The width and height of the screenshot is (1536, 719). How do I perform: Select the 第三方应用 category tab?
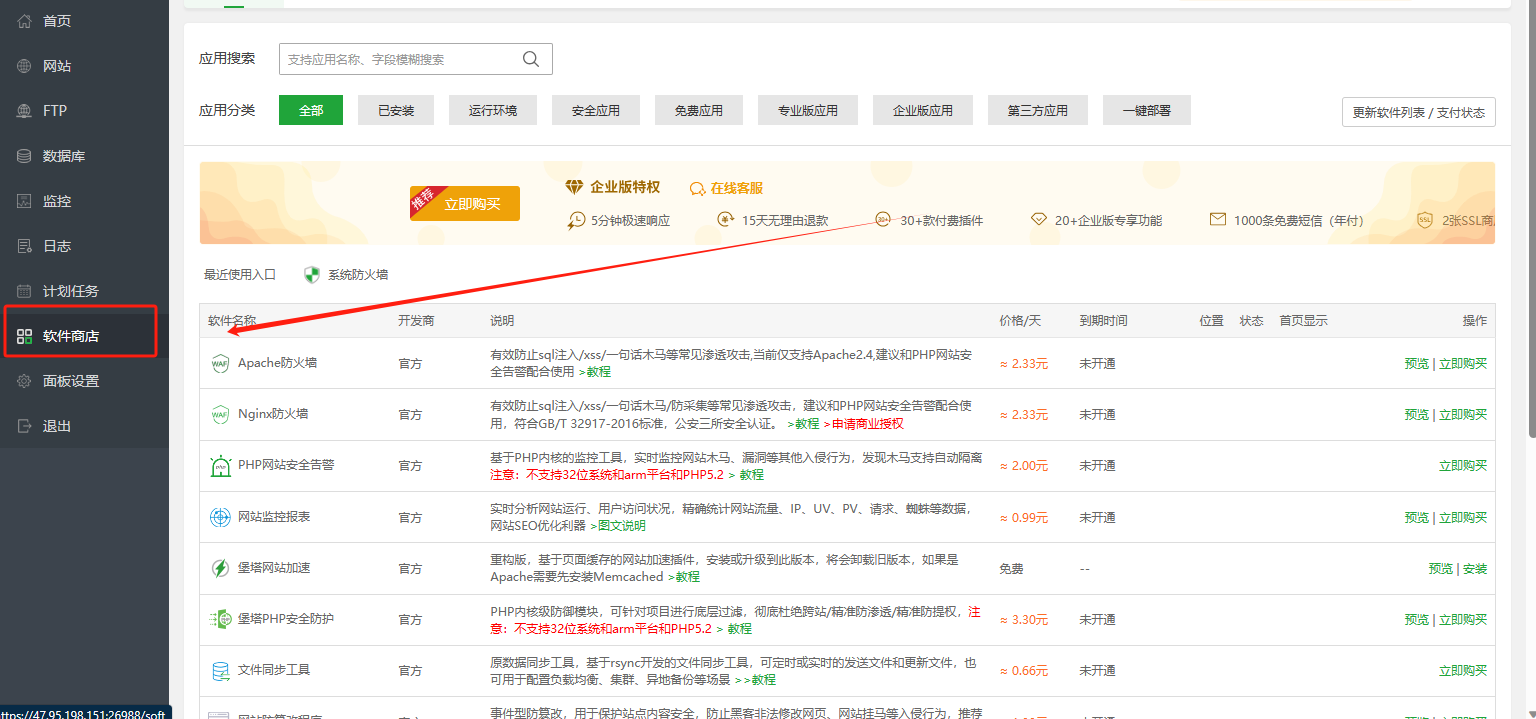click(1038, 110)
